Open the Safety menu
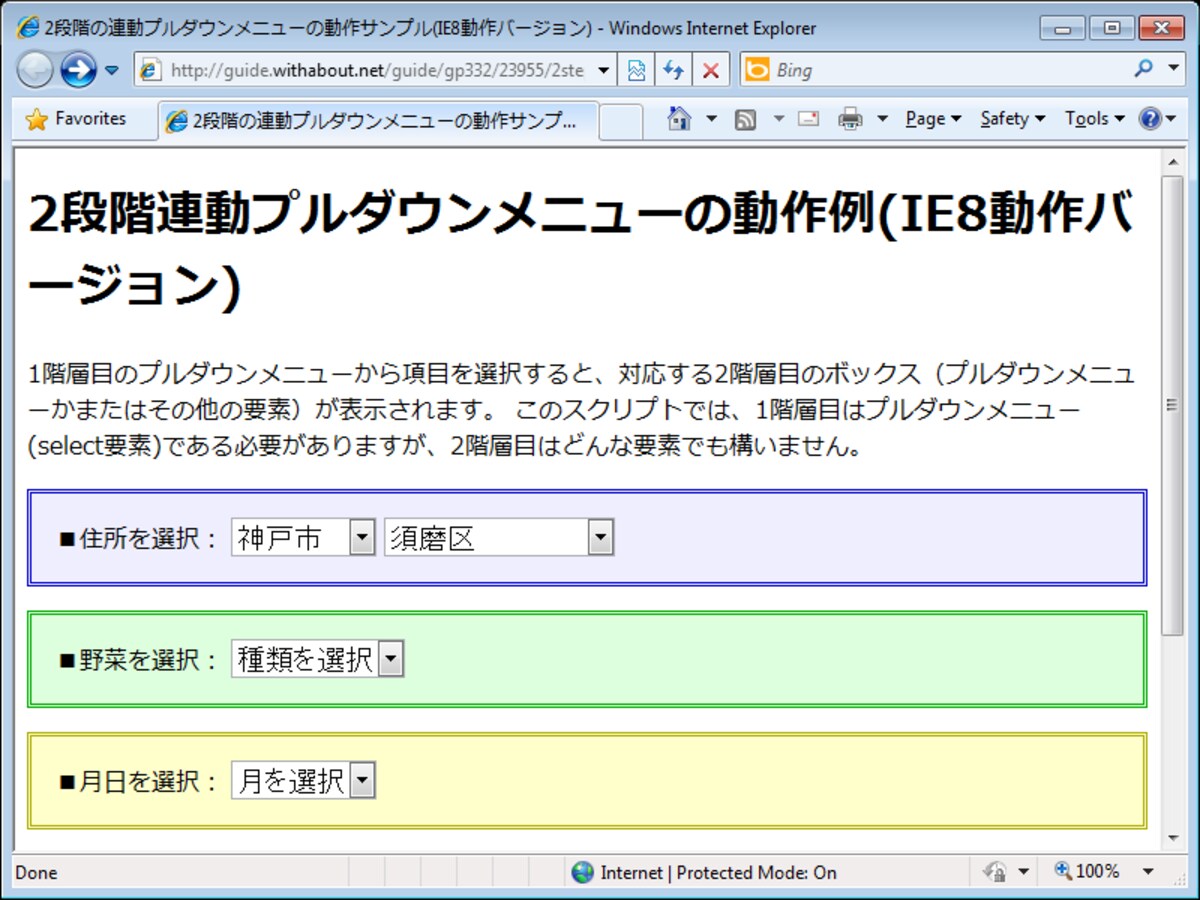1200x900 pixels. (1012, 119)
